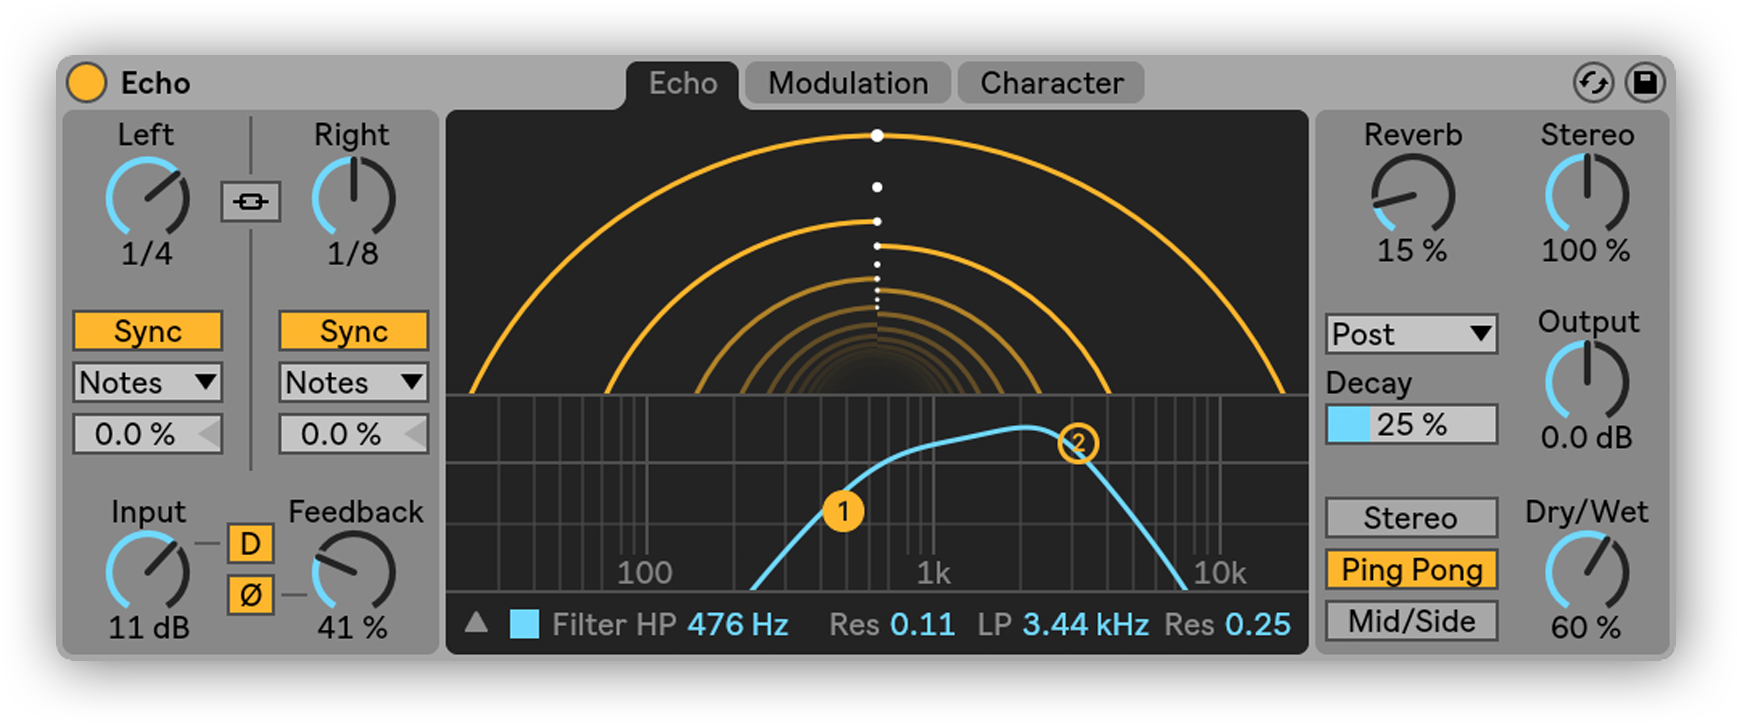Viewport: 1737px width, 723px height.
Task: Click the Echo device activator button
Action: point(86,83)
